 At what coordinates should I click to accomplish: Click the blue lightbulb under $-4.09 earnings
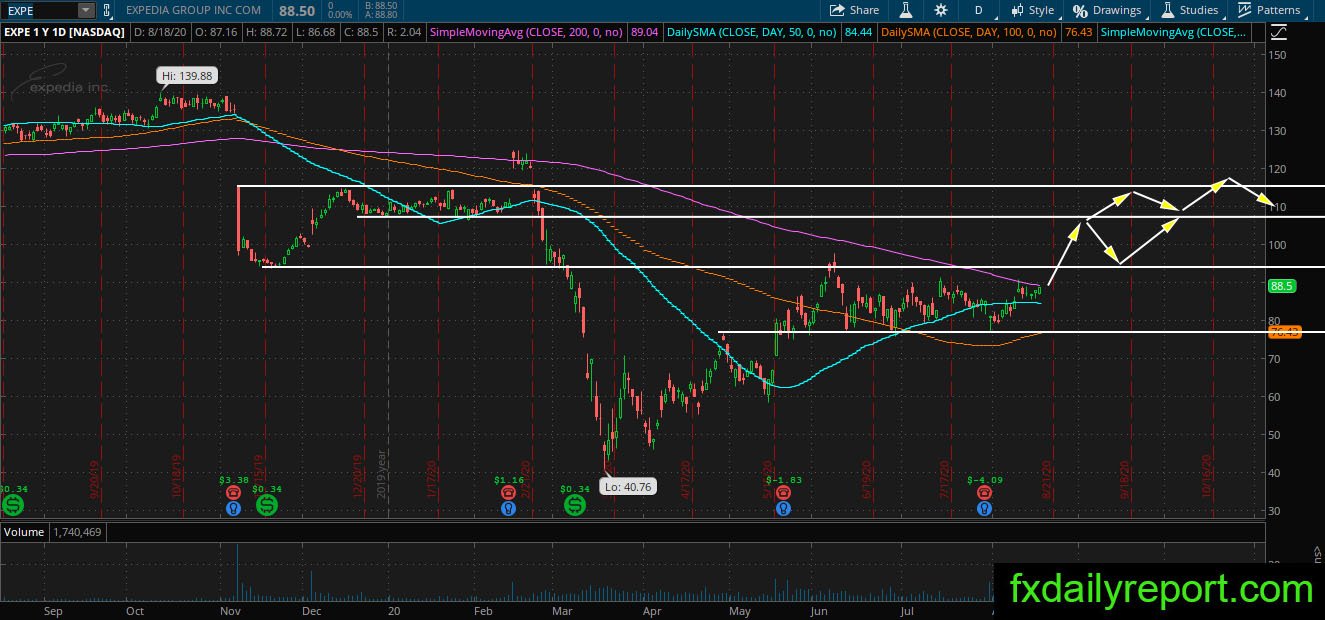[x=984, y=508]
